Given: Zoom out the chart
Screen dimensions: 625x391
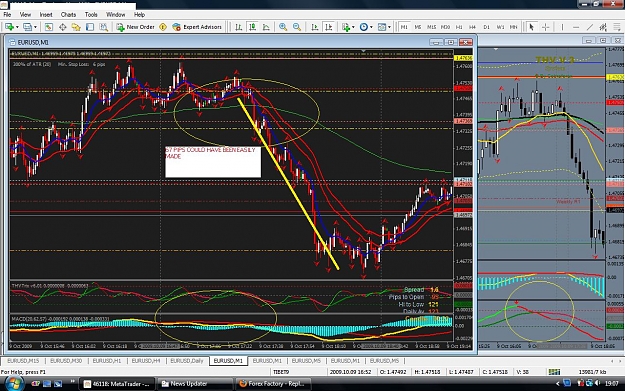Looking at the screenshot, I should pos(297,27).
